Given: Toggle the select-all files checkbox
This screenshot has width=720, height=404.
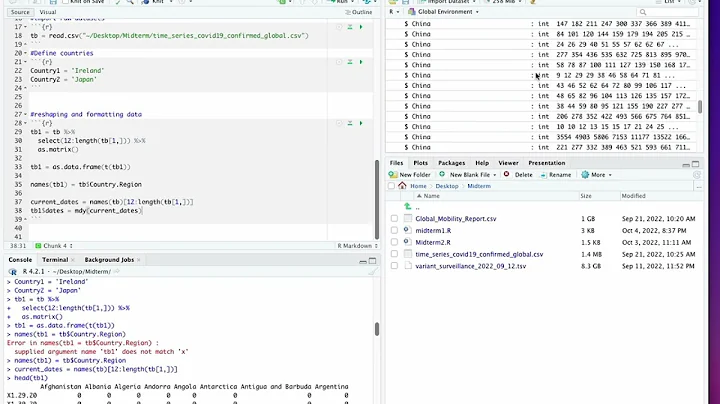Looking at the screenshot, I should [x=391, y=186].
